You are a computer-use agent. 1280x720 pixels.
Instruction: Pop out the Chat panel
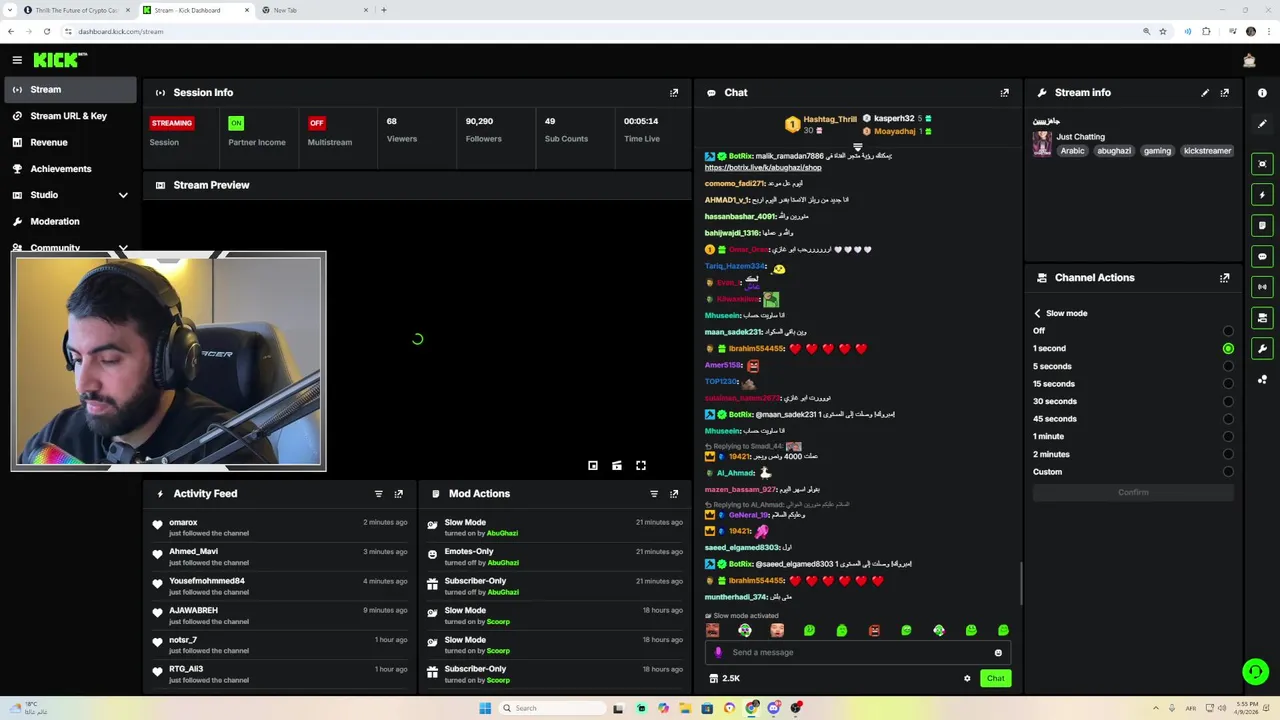coord(1004,93)
